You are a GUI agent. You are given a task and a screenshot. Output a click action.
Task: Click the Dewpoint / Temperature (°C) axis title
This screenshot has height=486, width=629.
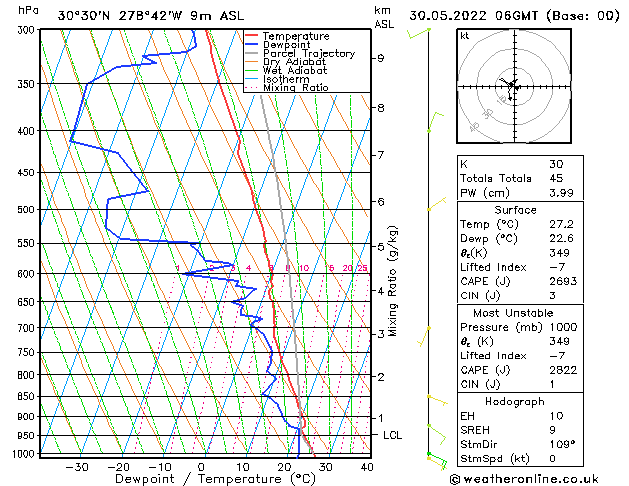215,479
